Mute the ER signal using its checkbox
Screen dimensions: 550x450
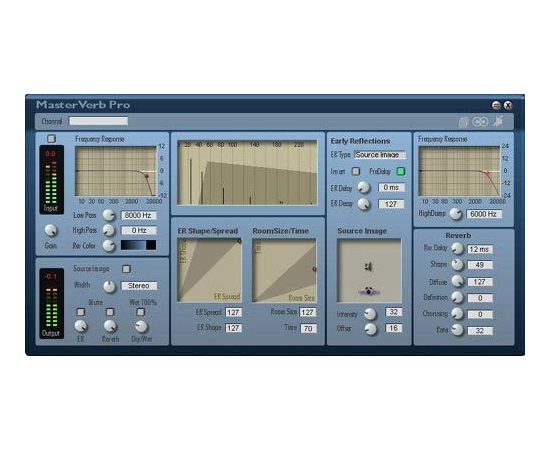pyautogui.click(x=81, y=312)
